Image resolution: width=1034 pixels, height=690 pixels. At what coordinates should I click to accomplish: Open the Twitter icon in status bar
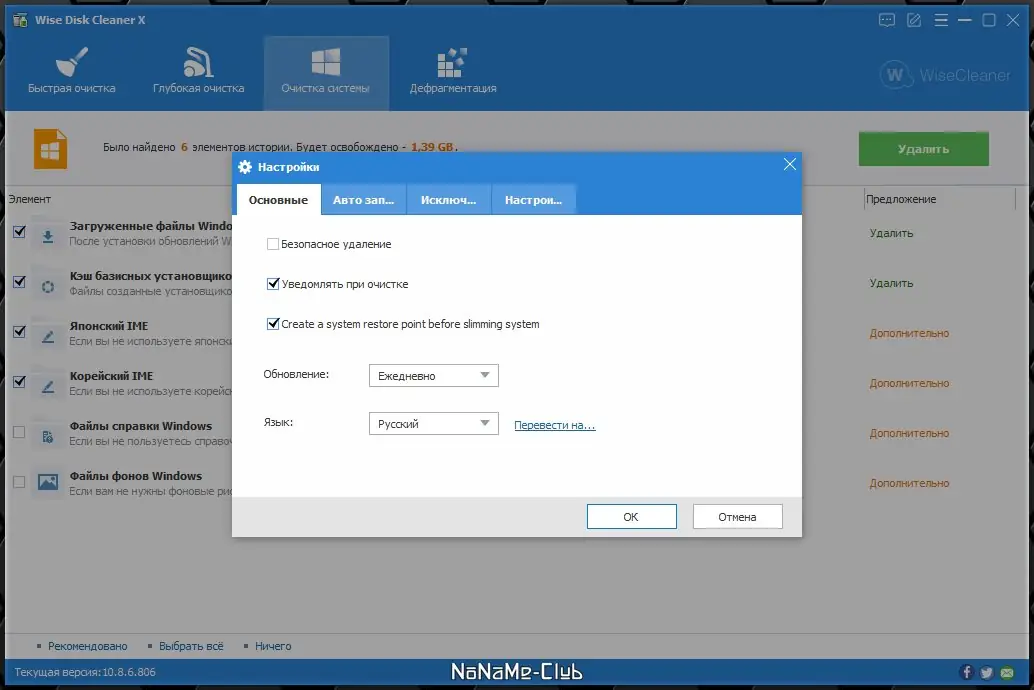click(987, 672)
